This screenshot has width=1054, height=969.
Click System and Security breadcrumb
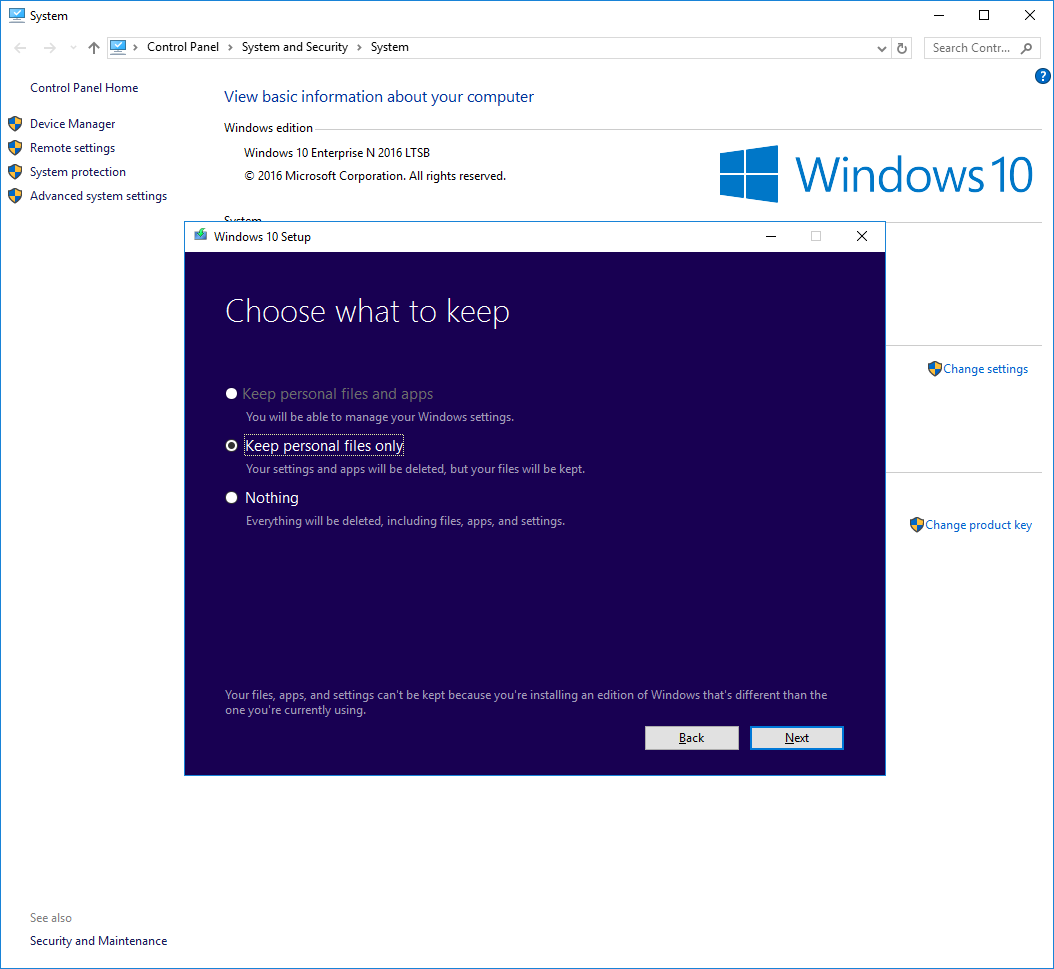pos(295,47)
